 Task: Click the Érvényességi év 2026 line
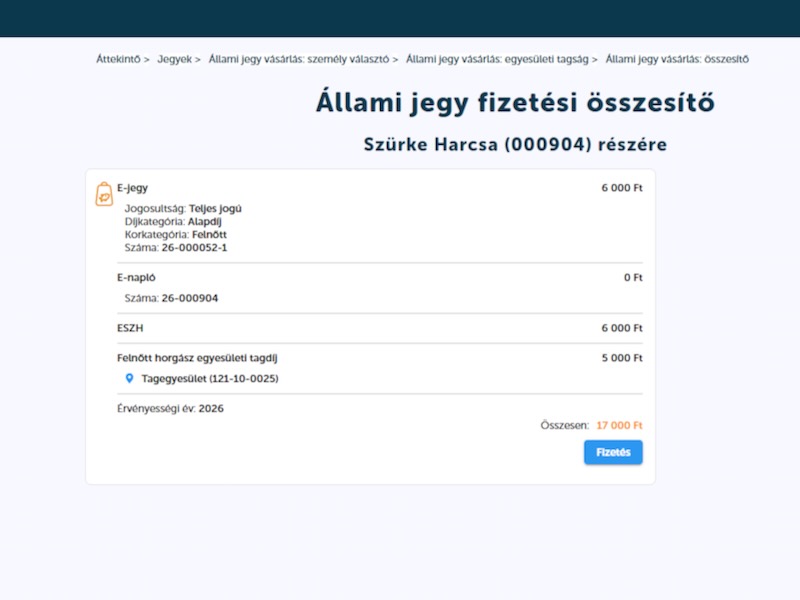[x=170, y=408]
